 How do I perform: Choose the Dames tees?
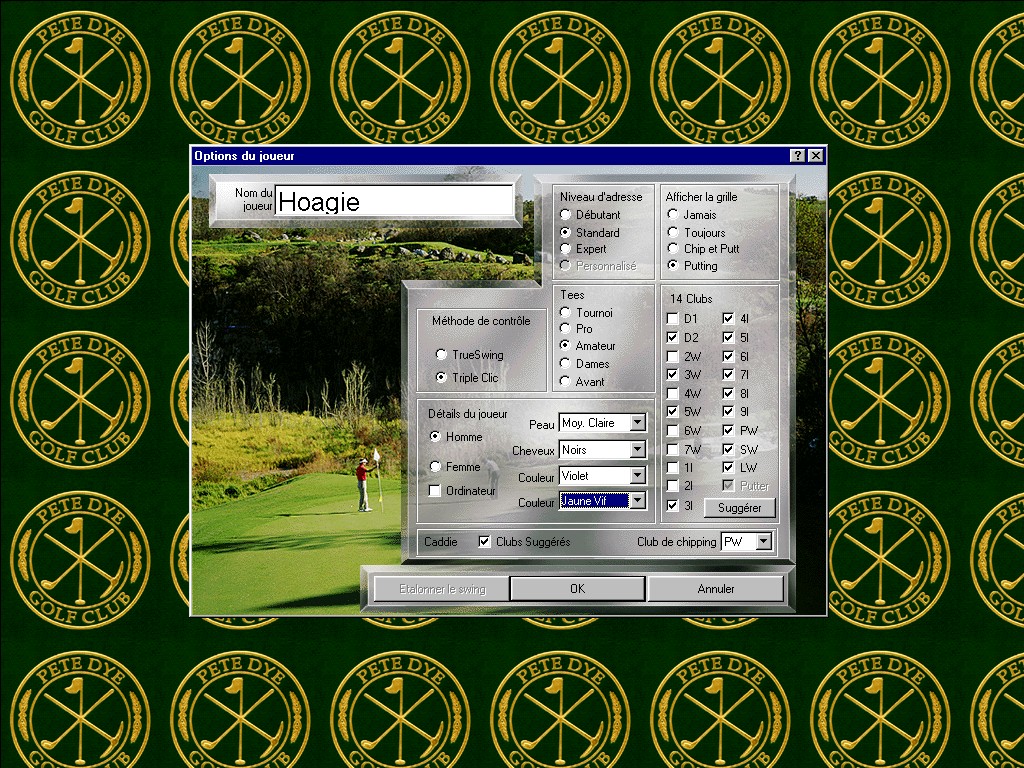566,363
